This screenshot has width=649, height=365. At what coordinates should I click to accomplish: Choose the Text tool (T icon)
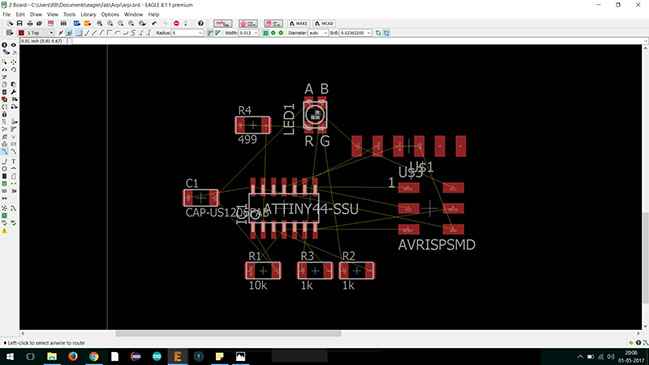tap(14, 161)
